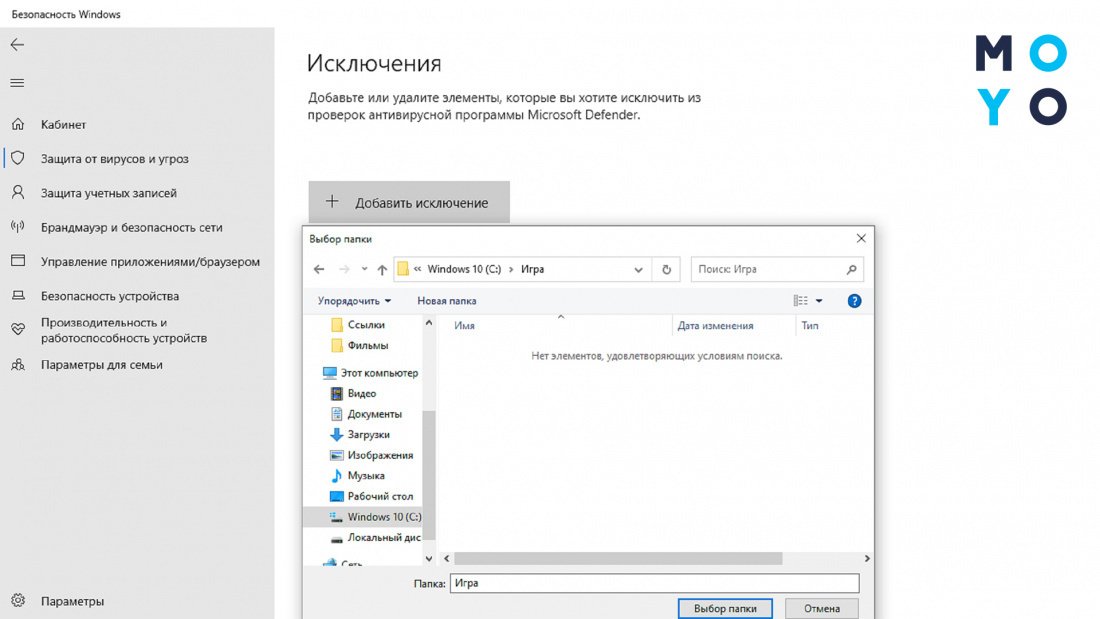Open recent locations dropdown arrow
Image resolution: width=1100 pixels, height=619 pixels.
(364, 269)
